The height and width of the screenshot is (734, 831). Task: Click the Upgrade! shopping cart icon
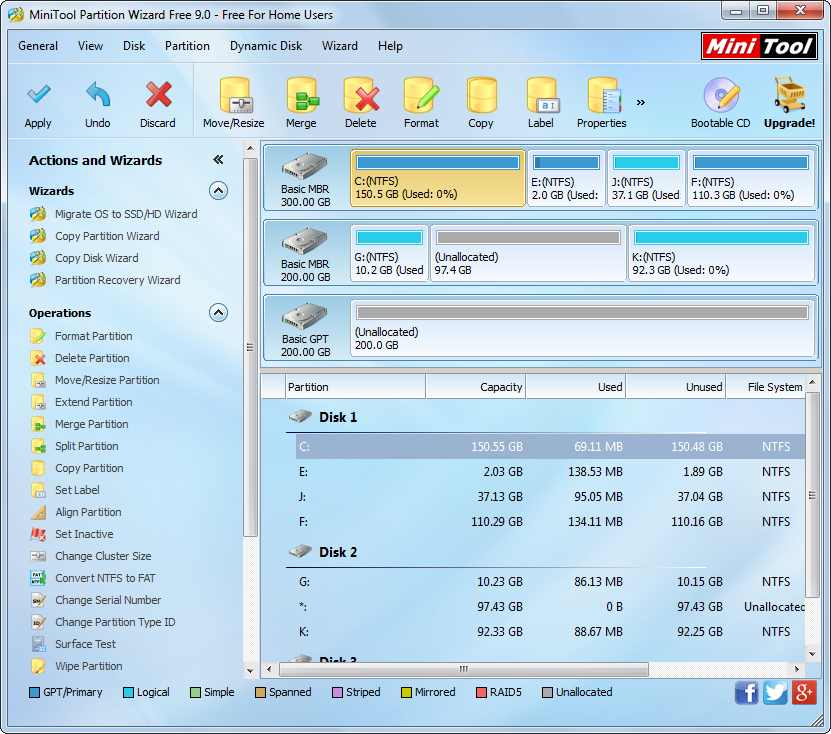point(790,95)
